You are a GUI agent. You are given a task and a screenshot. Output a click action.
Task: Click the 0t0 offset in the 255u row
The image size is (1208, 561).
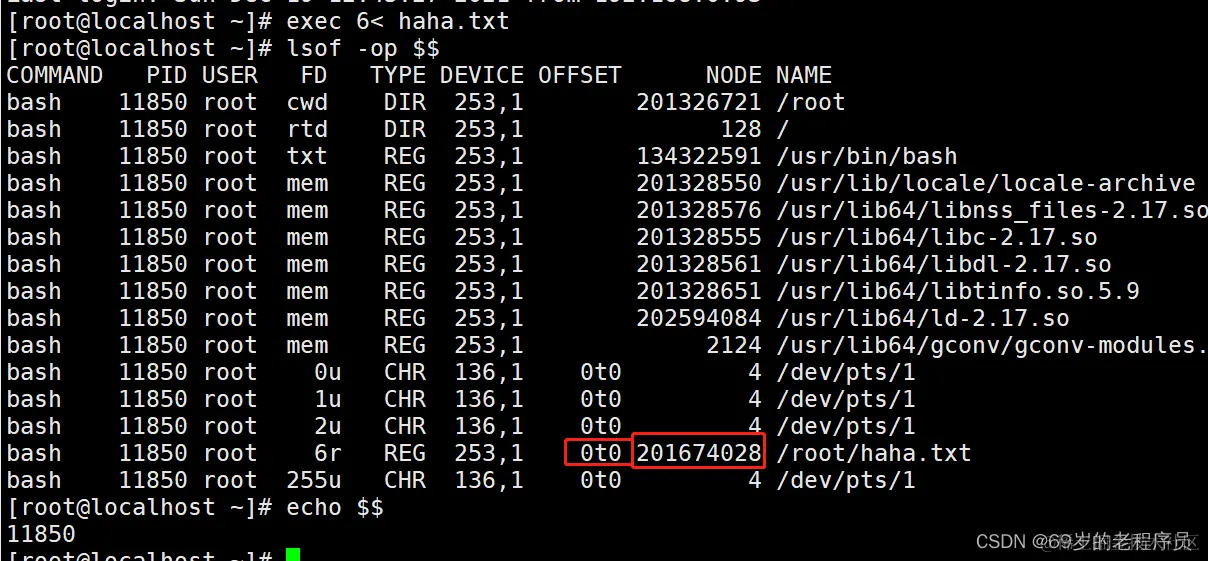point(601,480)
